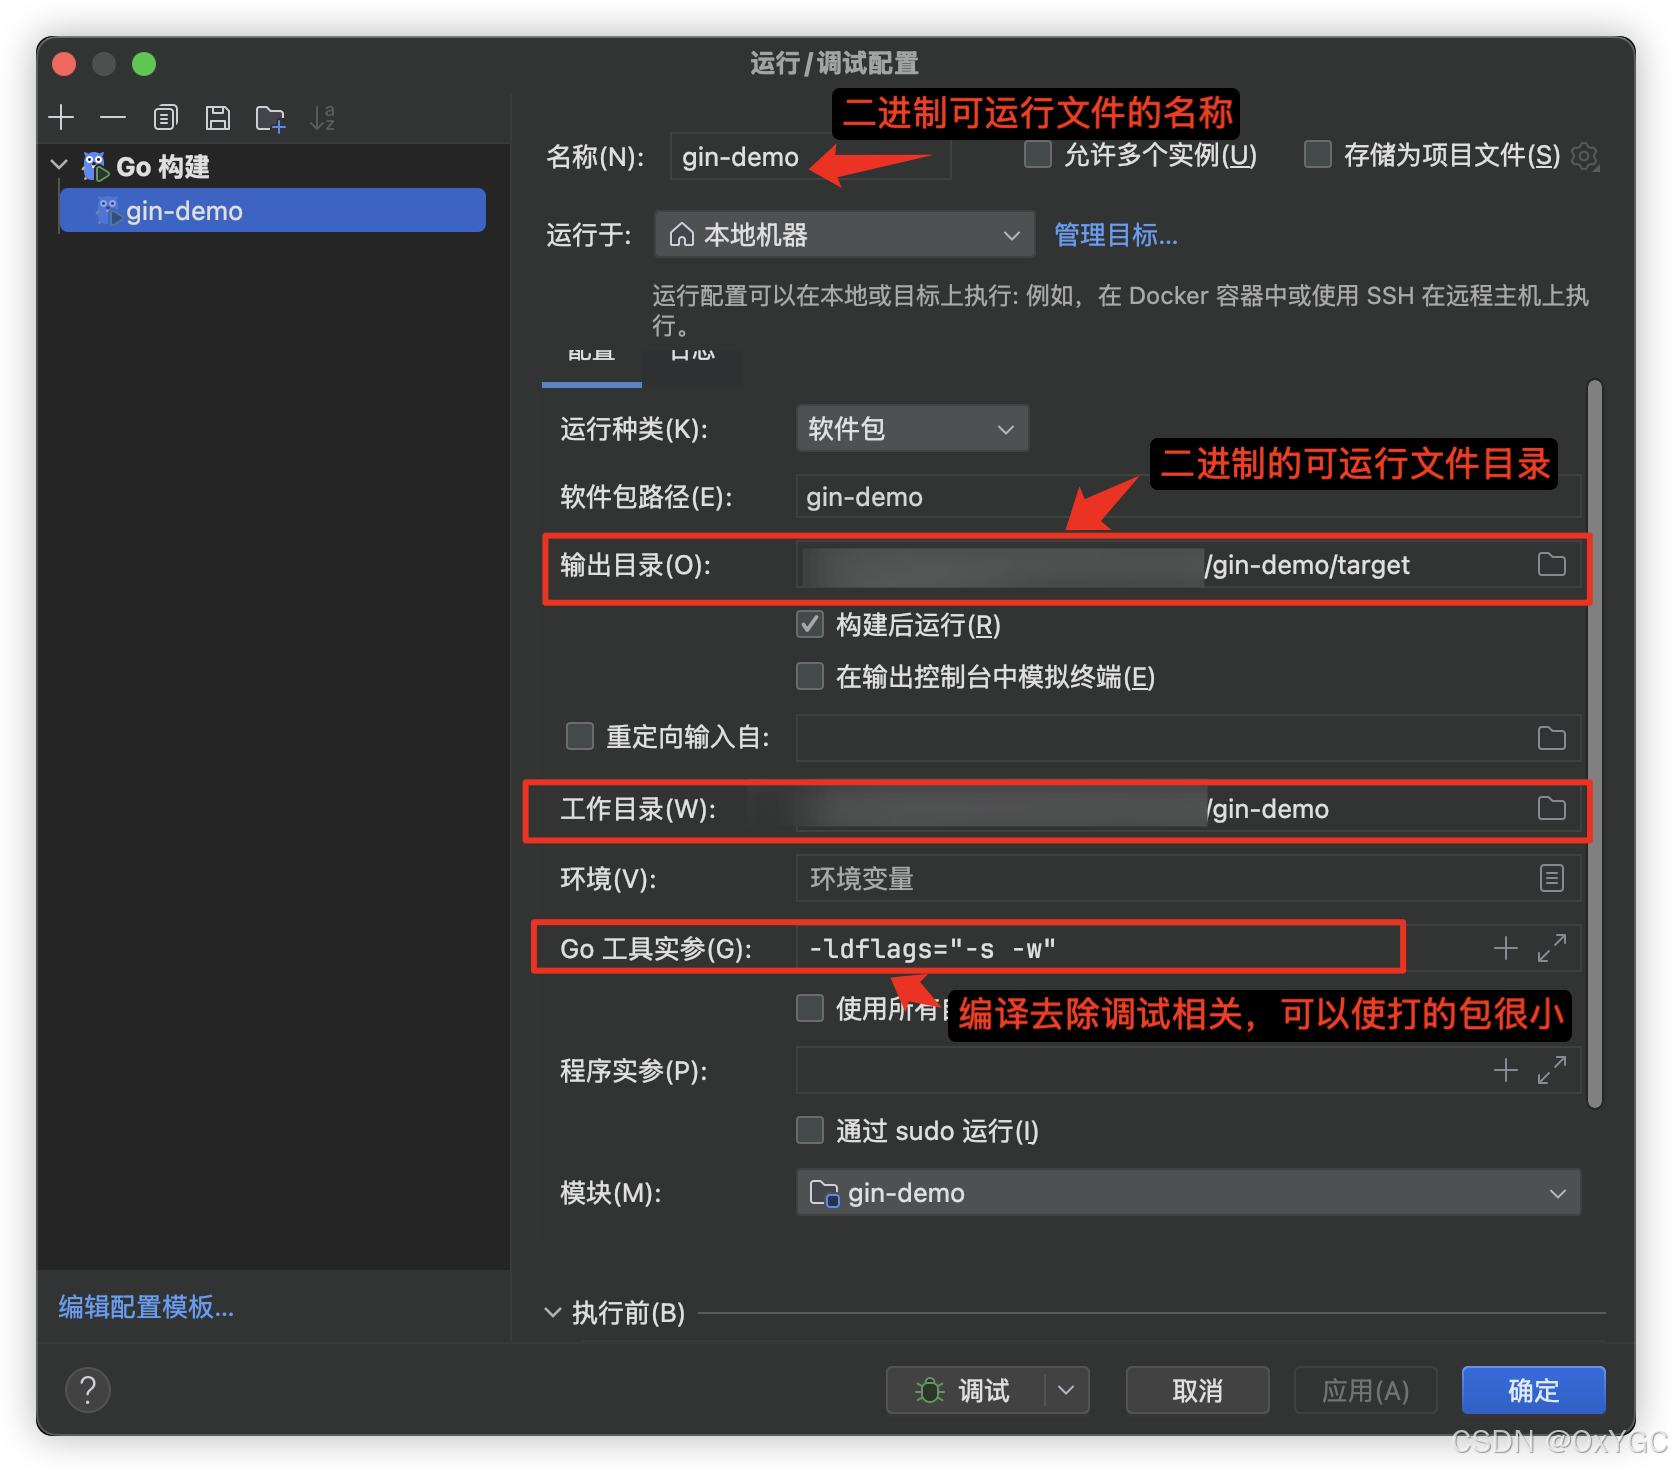
Task: Add an item to program arguments
Action: (1505, 1070)
